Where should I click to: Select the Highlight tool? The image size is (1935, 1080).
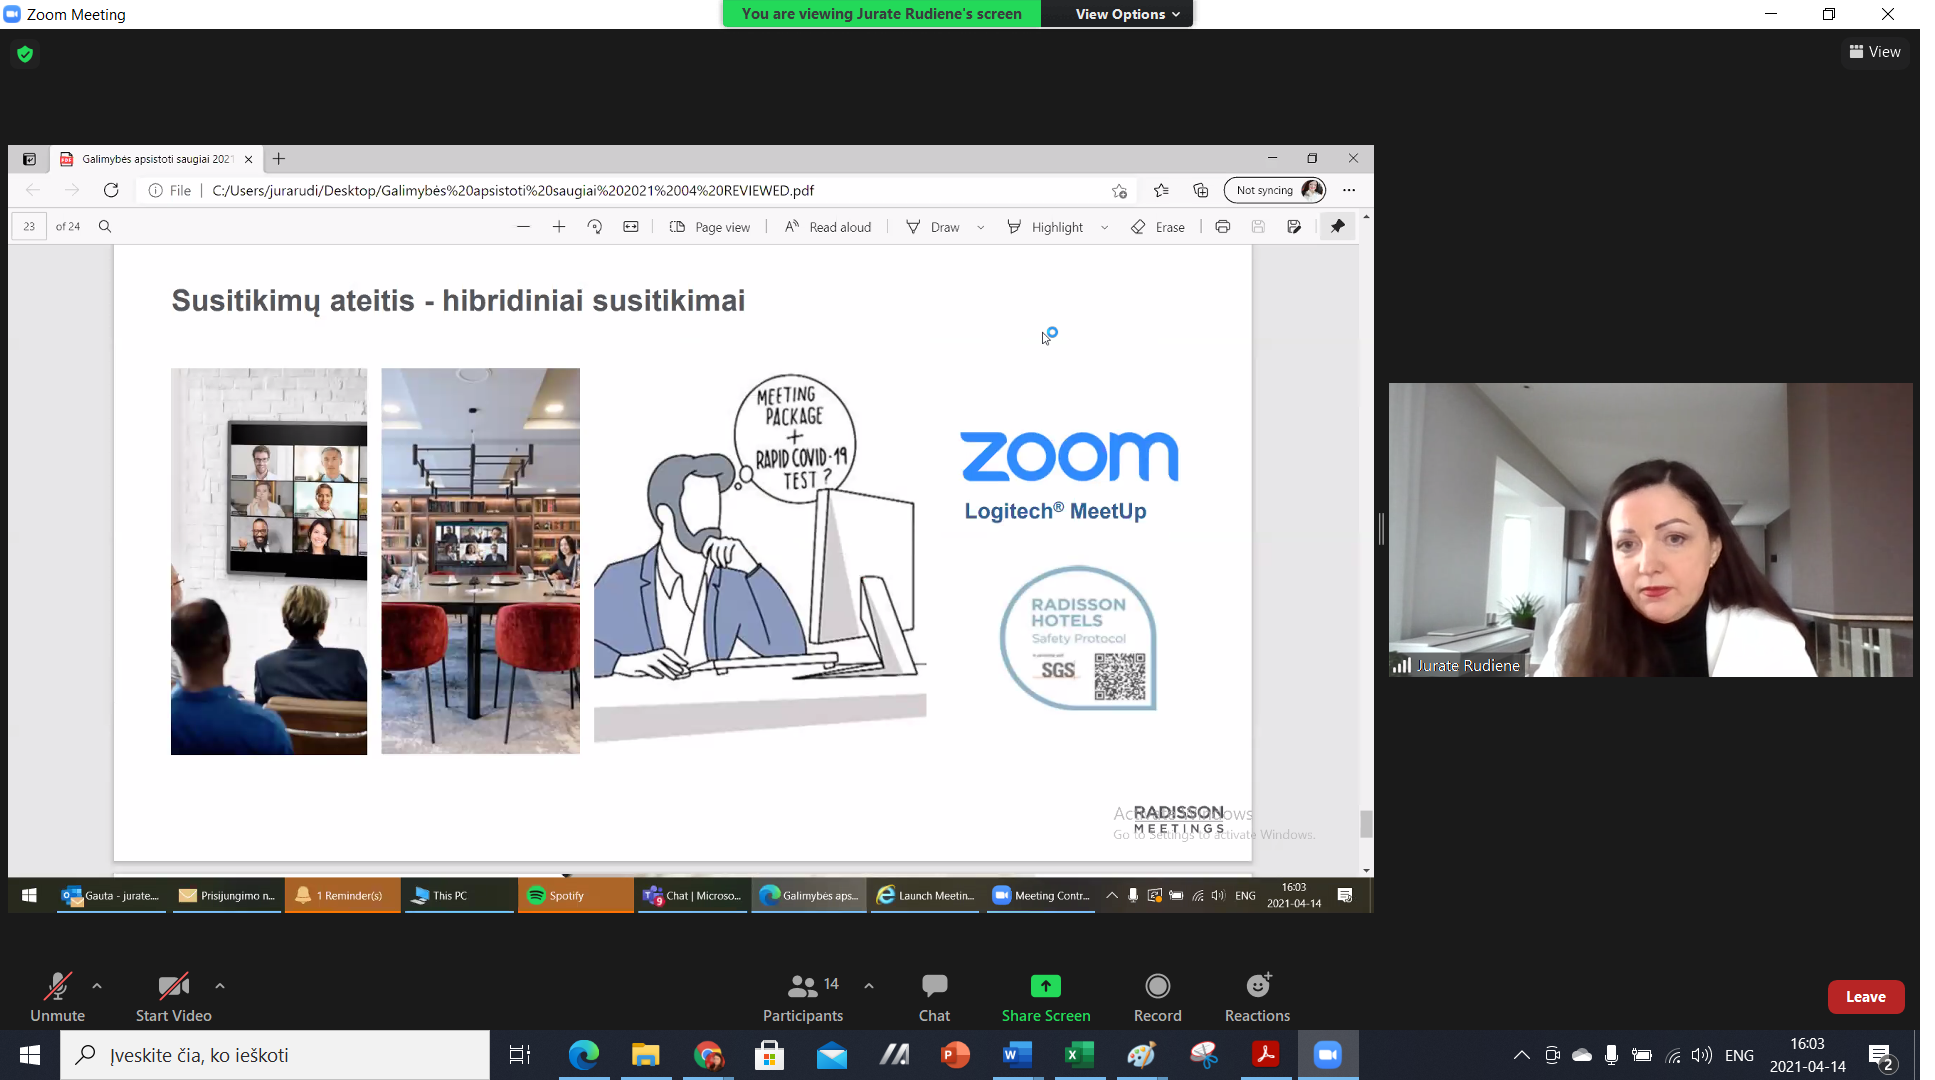[x=1045, y=227]
